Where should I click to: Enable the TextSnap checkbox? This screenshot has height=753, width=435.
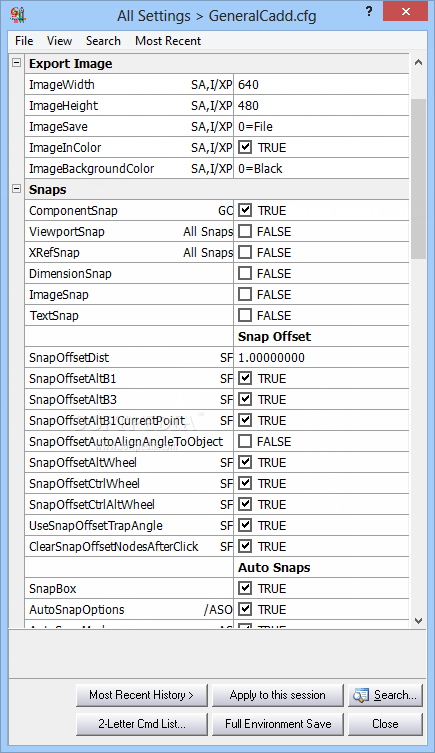pyautogui.click(x=245, y=316)
